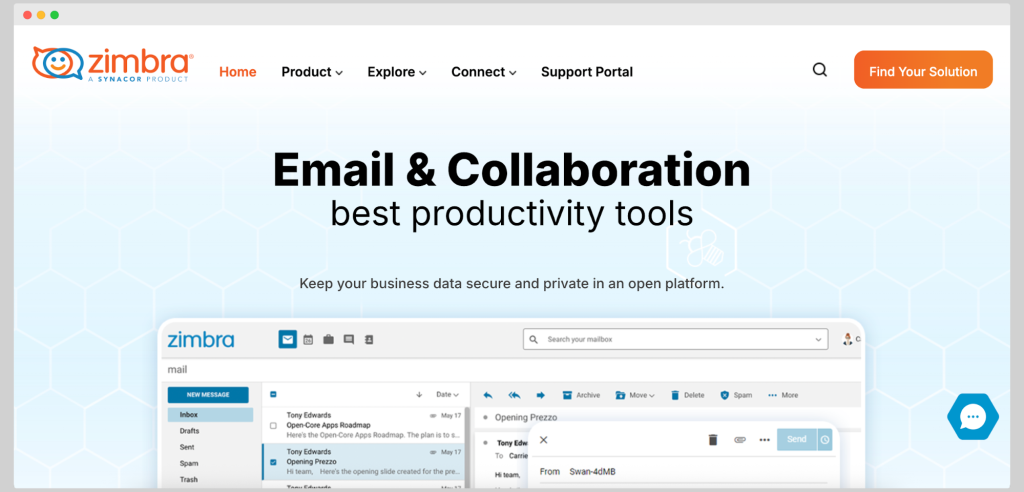Expand the Connect menu dropdown
1024x492 pixels.
[484, 72]
